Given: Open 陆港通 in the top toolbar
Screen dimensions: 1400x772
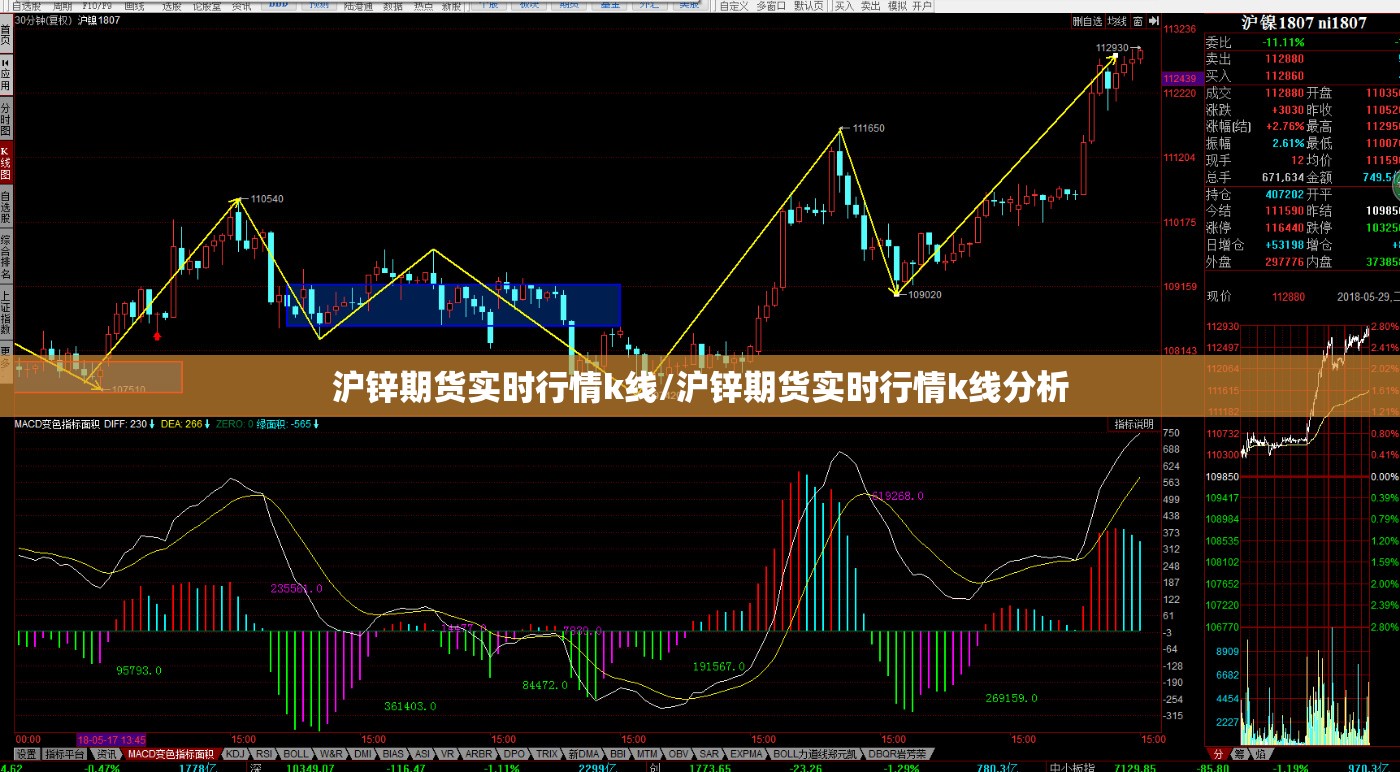Looking at the screenshot, I should [358, 6].
